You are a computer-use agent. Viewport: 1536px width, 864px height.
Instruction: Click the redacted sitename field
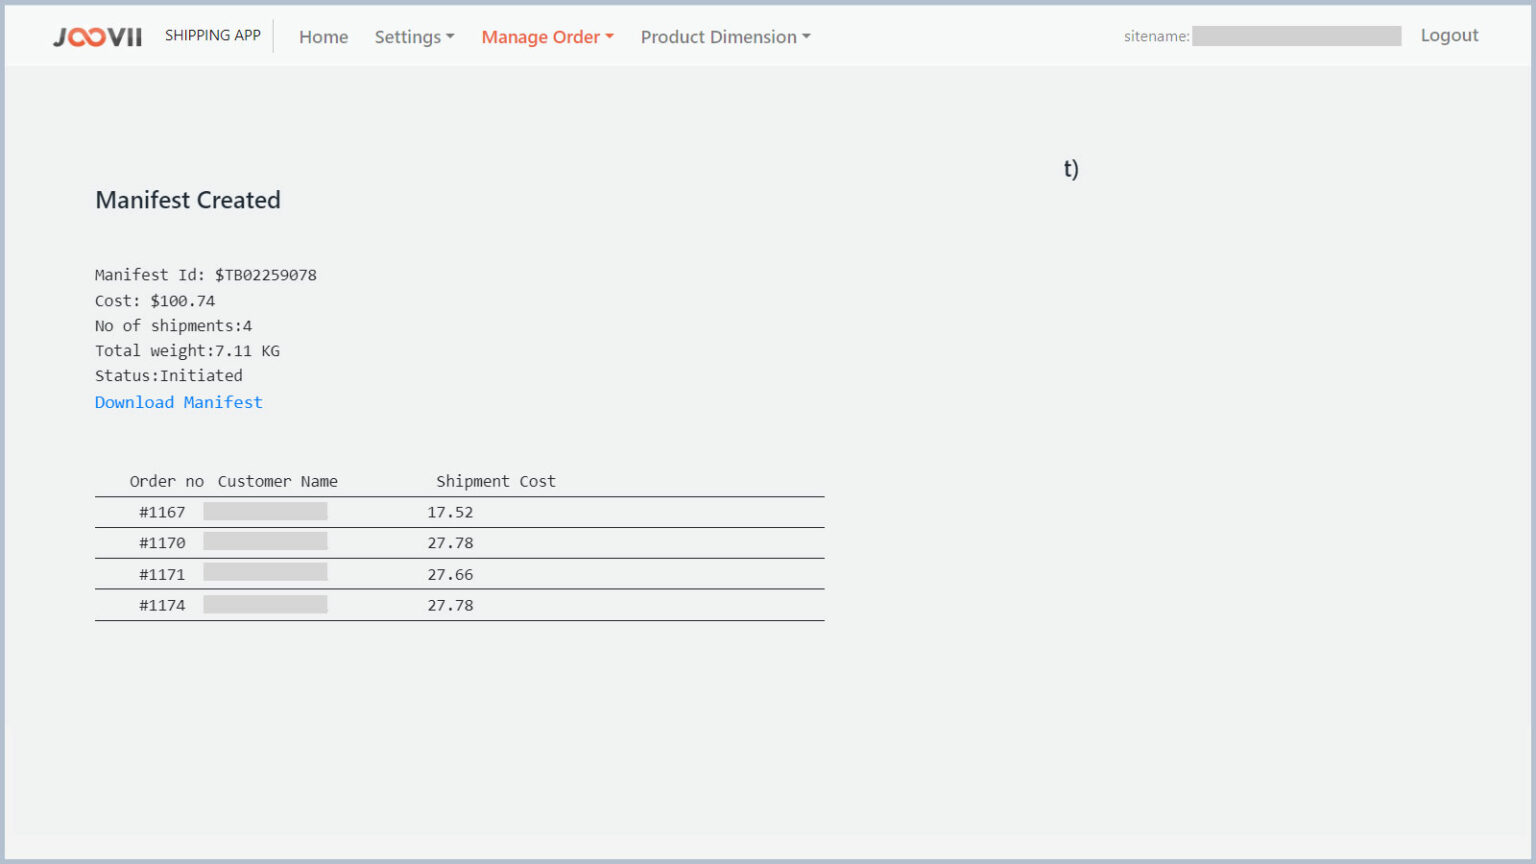1295,36
